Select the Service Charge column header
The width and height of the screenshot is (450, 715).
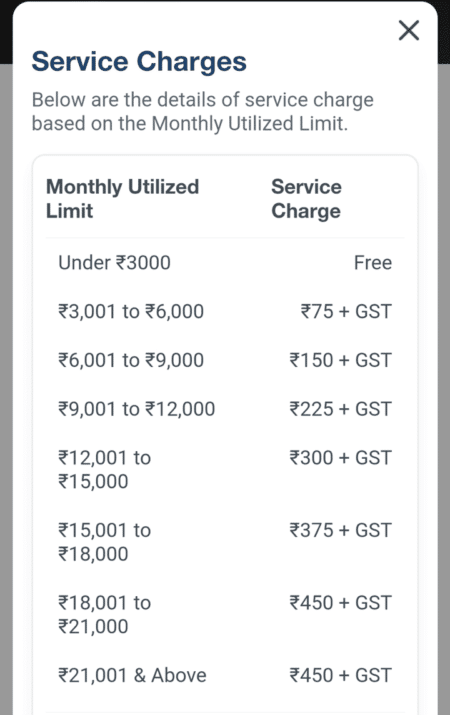point(306,199)
